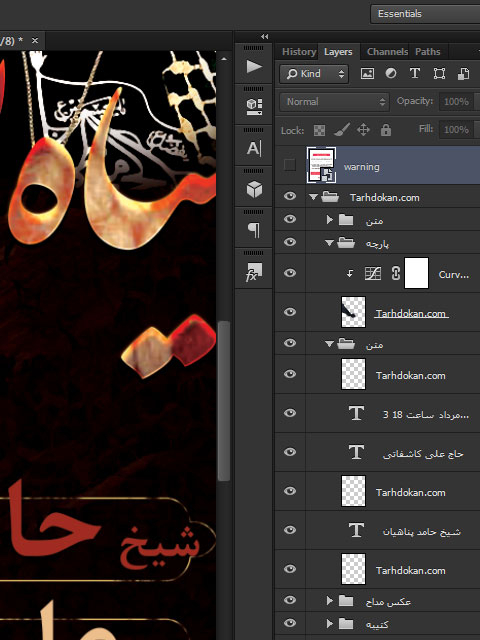Lock transparent pixels

pyautogui.click(x=319, y=130)
